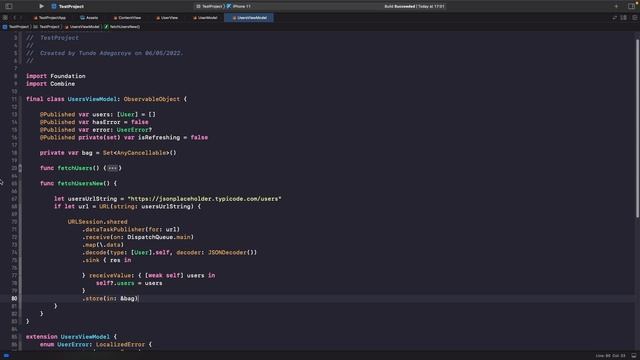The width and height of the screenshot is (640, 360).
Task: Switch to the ContentView tab
Action: (x=127, y=18)
